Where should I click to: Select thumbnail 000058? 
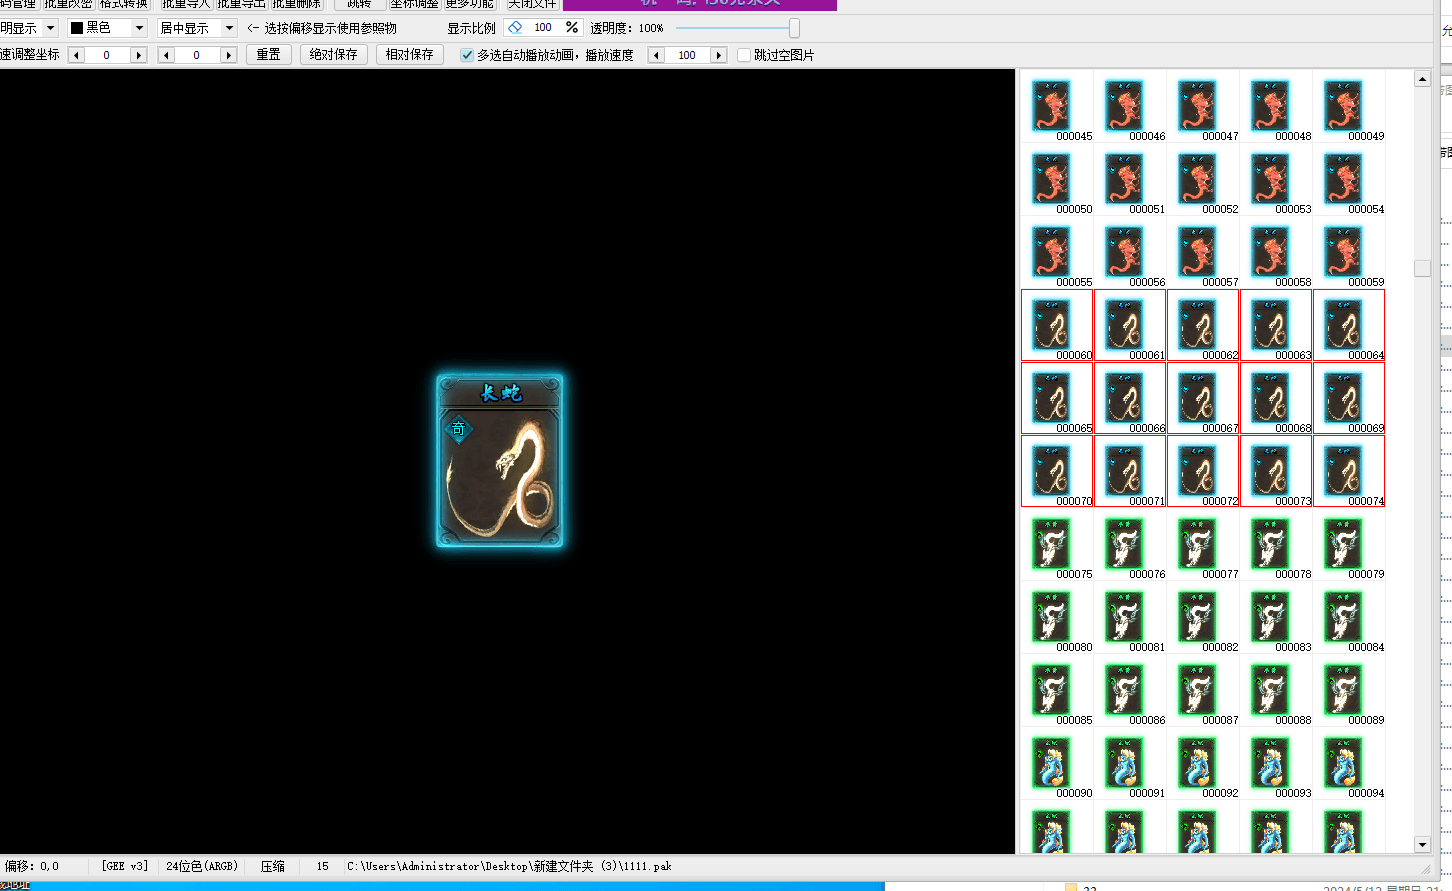click(1276, 252)
